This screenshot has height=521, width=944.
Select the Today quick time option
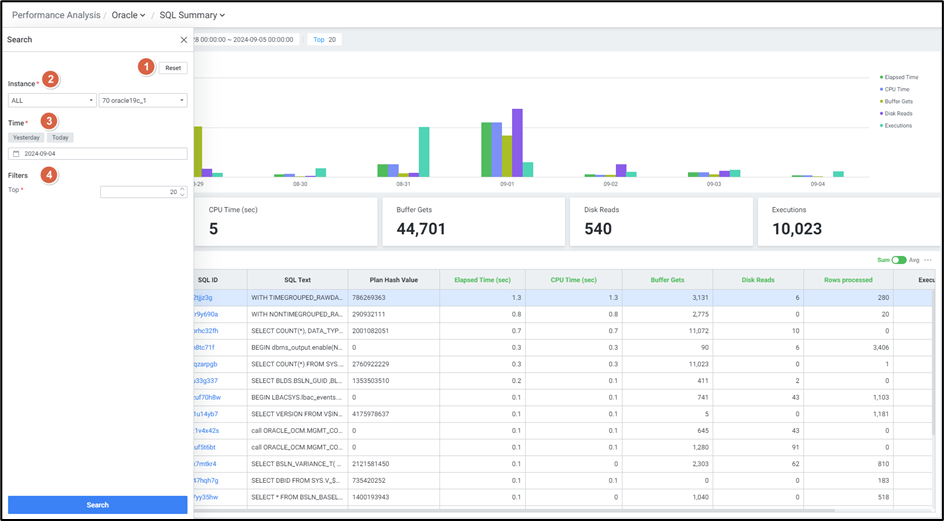pos(60,137)
